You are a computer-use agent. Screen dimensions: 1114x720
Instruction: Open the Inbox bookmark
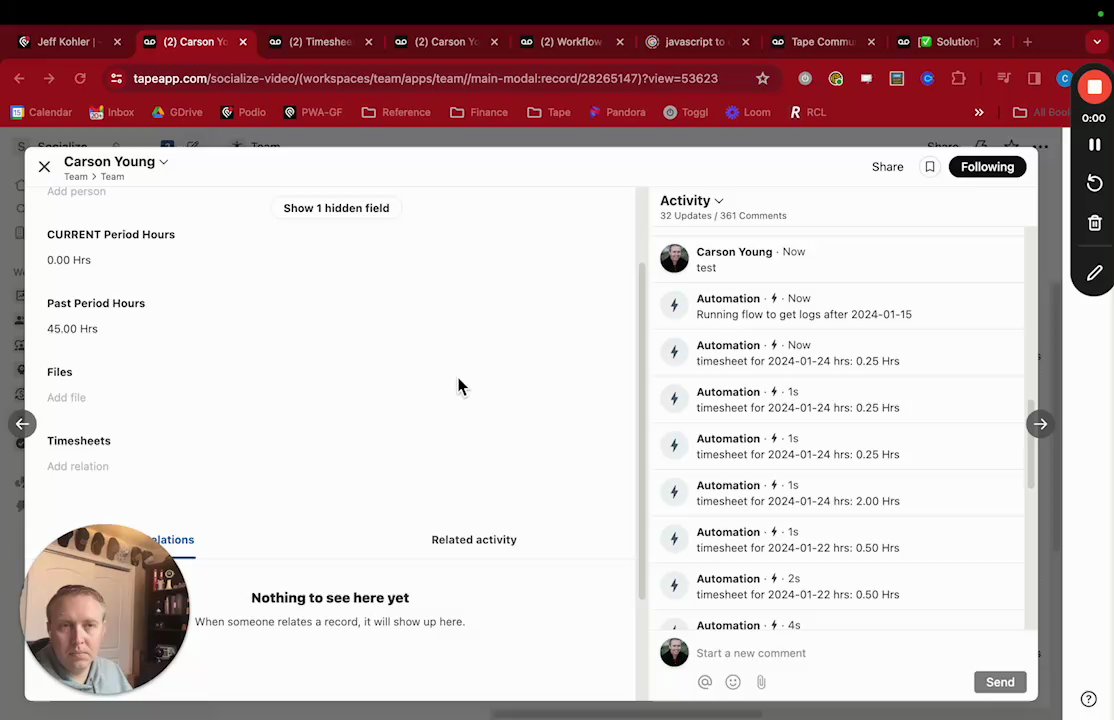[x=112, y=112]
